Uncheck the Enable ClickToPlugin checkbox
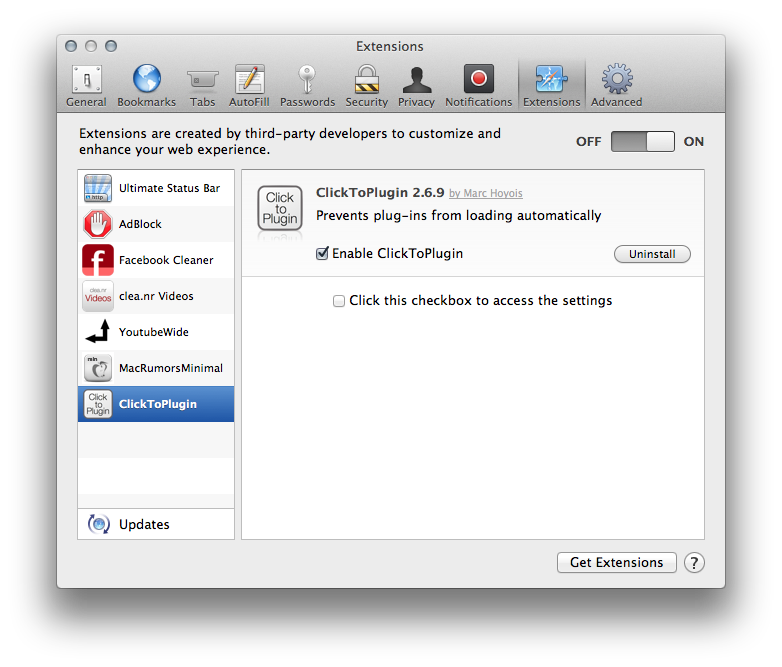 tap(322, 254)
